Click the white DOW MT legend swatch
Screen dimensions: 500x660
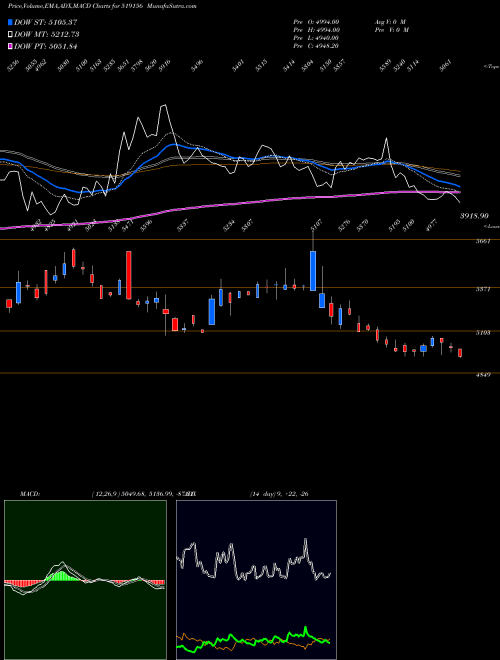pyautogui.click(x=10, y=34)
